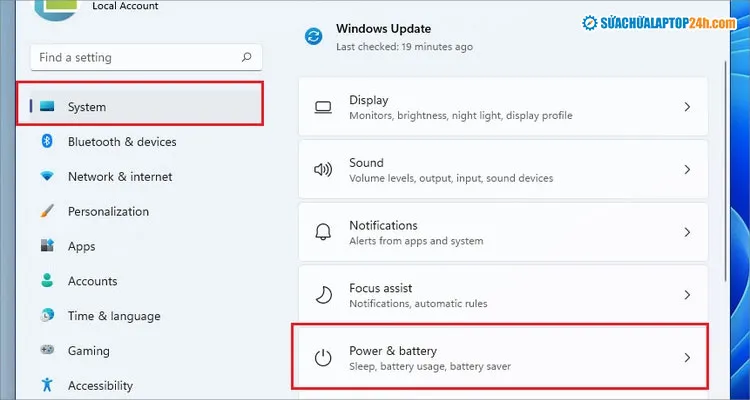Go to Personalization settings

pyautogui.click(x=108, y=212)
